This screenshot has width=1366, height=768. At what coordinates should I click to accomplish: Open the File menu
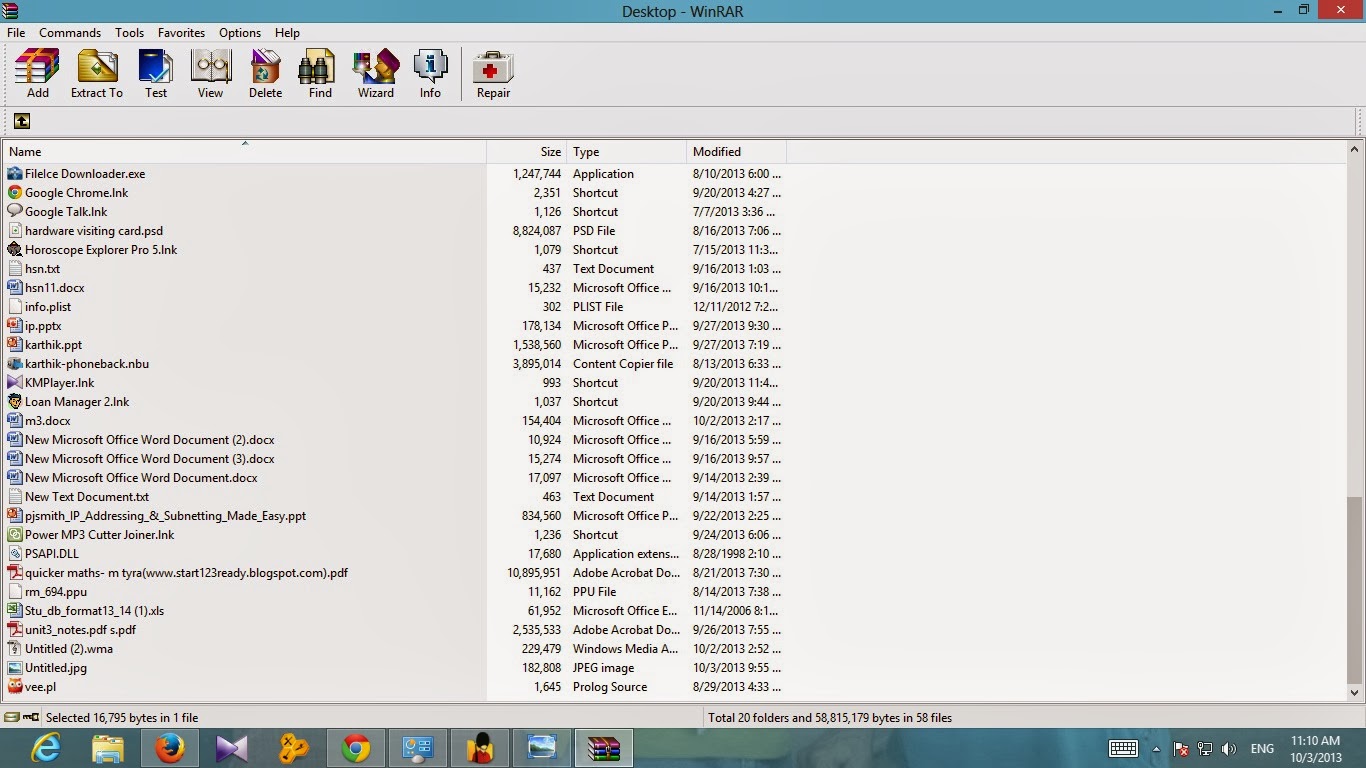point(16,33)
